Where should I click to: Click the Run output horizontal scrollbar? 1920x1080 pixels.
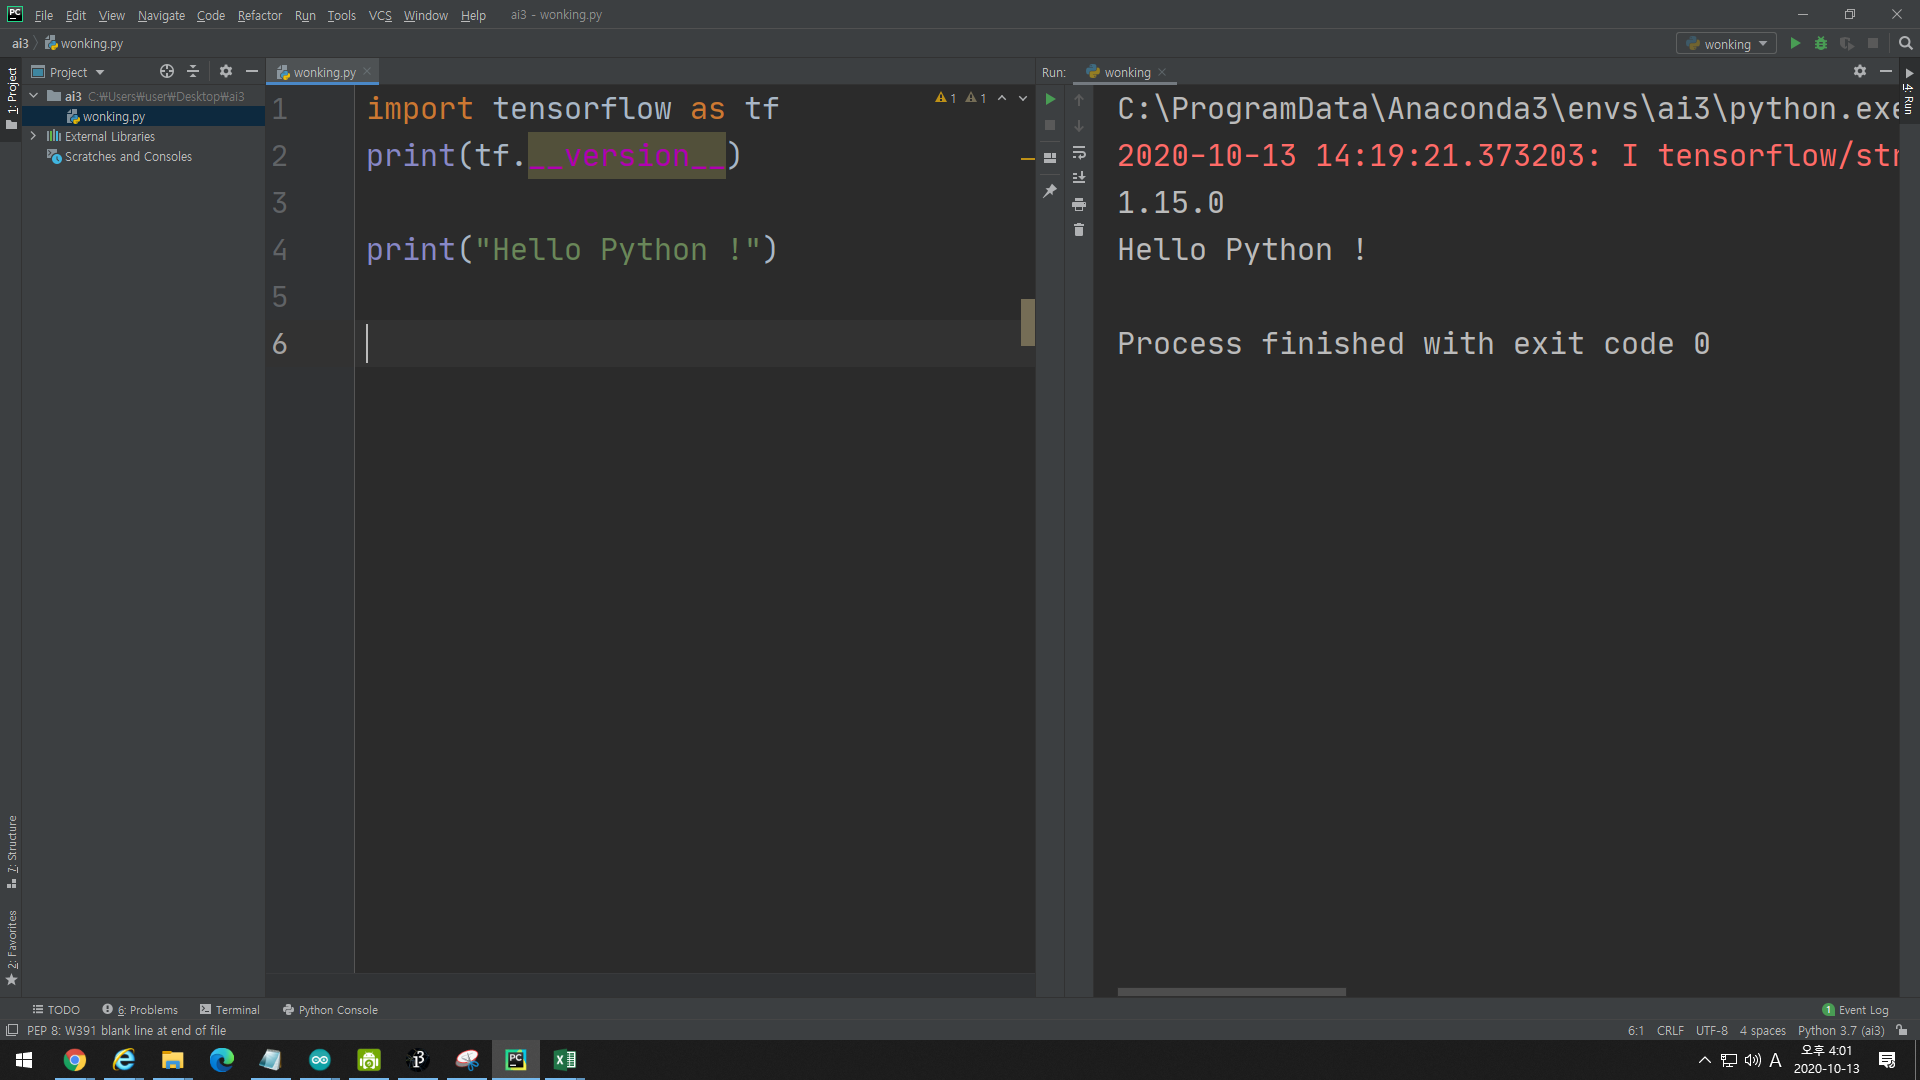1231,992
